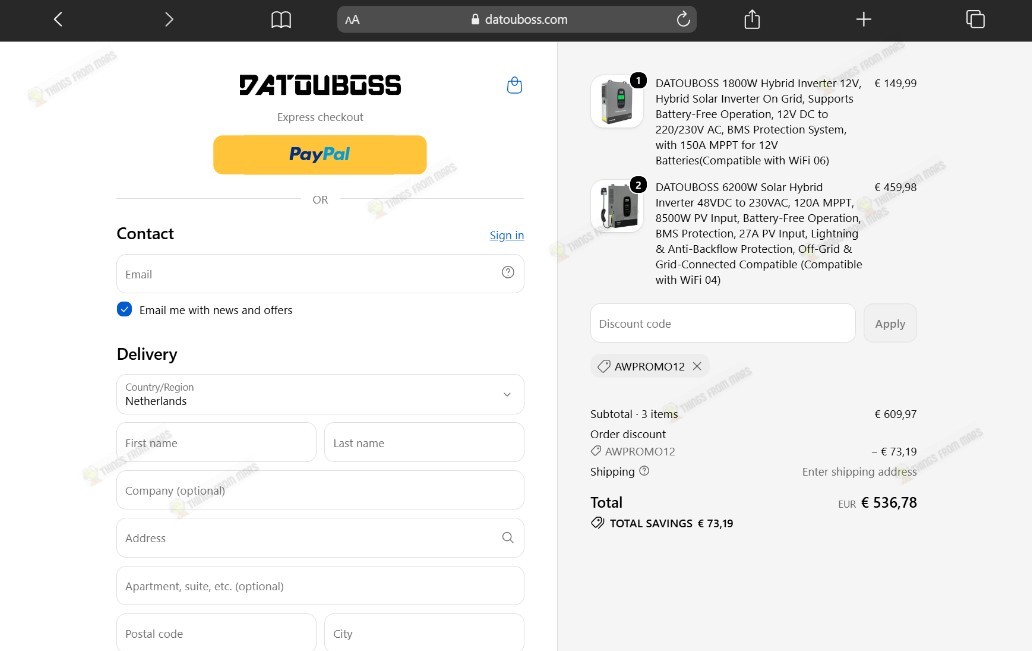
Task: Focus the City field
Action: 424,633
